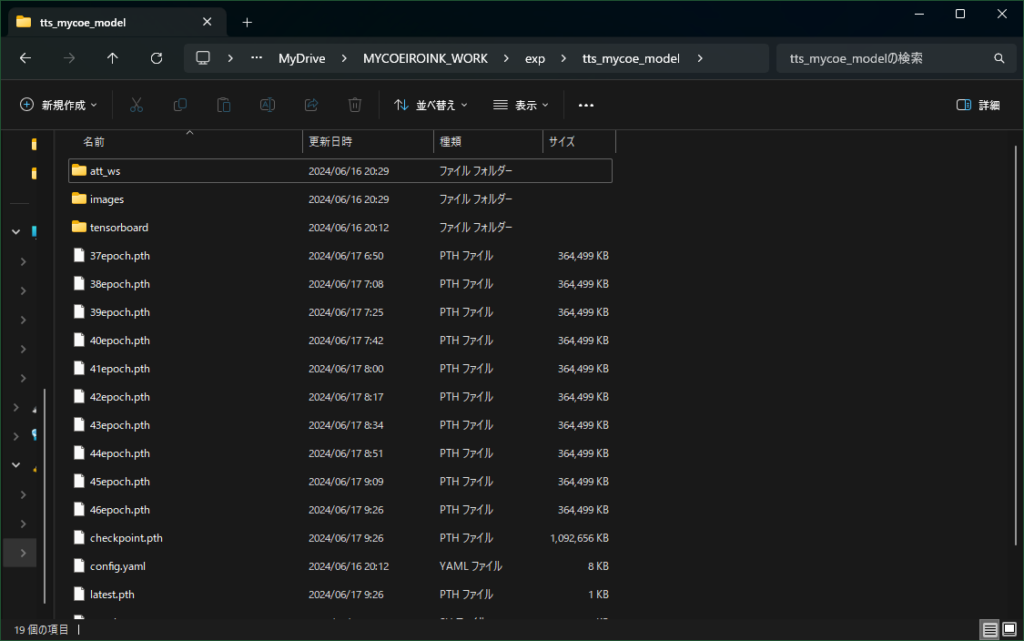Open the 表示 view dropdown
Viewport: 1024px width, 641px height.
pyautogui.click(x=520, y=105)
